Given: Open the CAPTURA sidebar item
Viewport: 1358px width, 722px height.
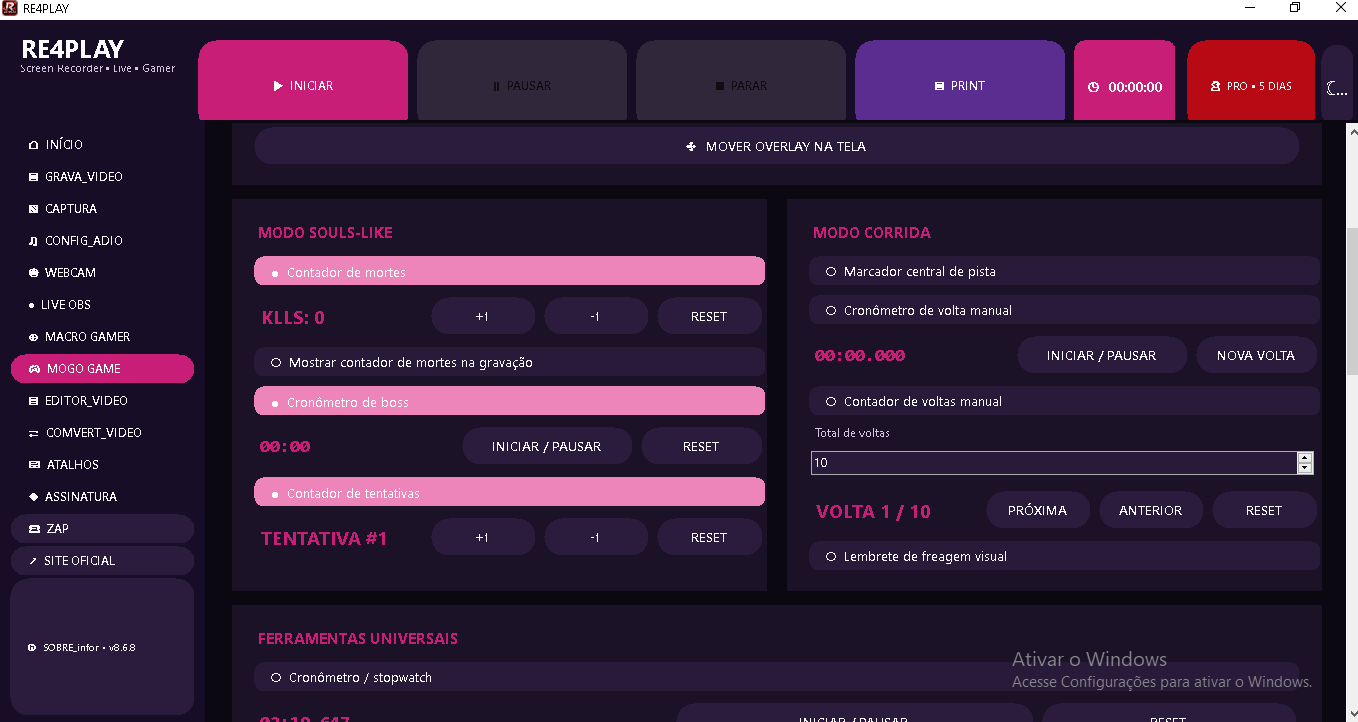Looking at the screenshot, I should [x=102, y=209].
